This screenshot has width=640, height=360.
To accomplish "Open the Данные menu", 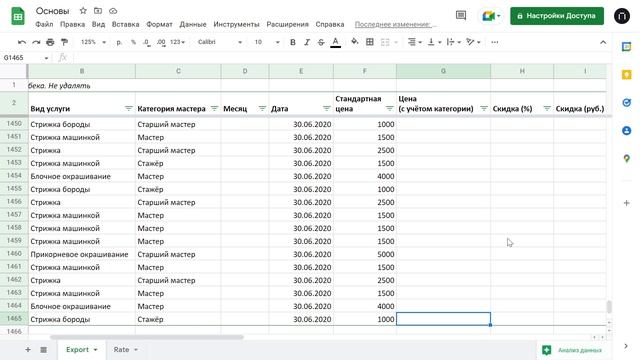I will point(193,24).
